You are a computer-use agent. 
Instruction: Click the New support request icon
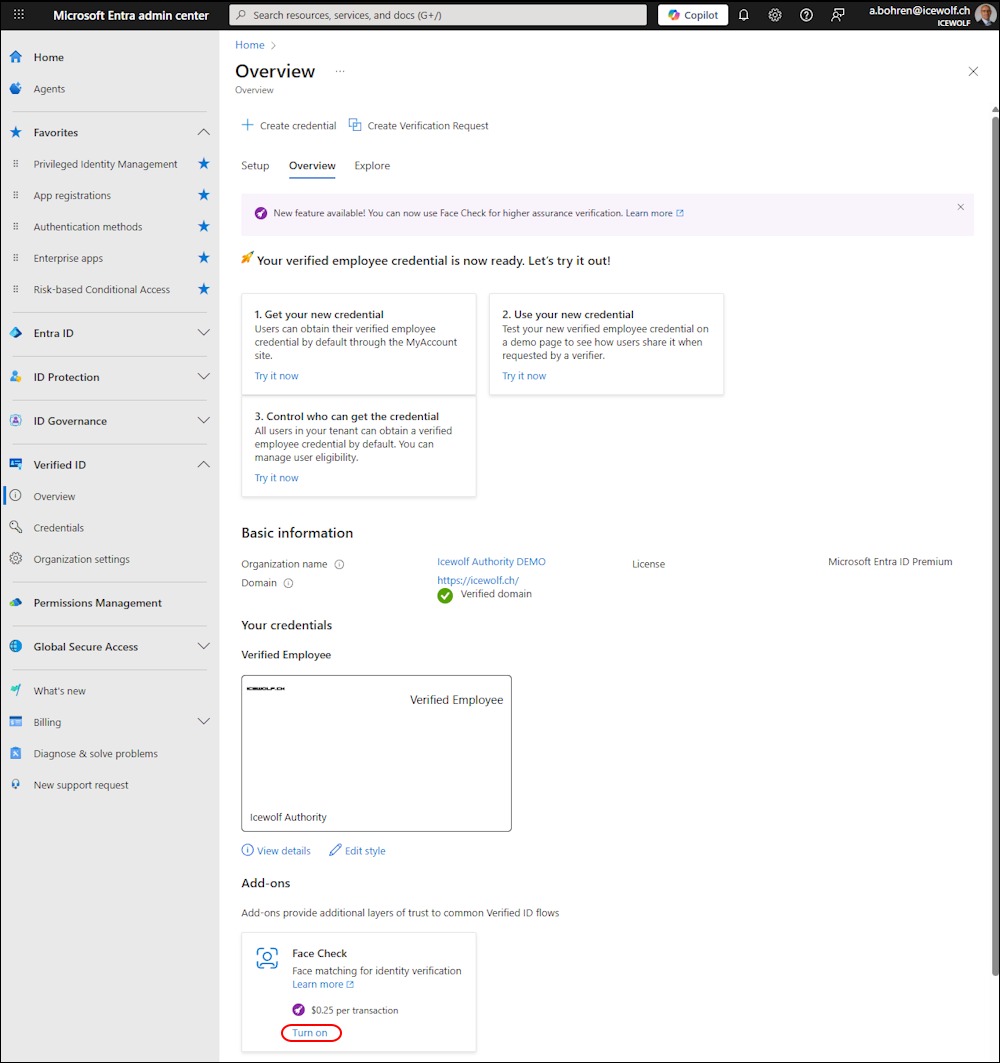(x=16, y=784)
